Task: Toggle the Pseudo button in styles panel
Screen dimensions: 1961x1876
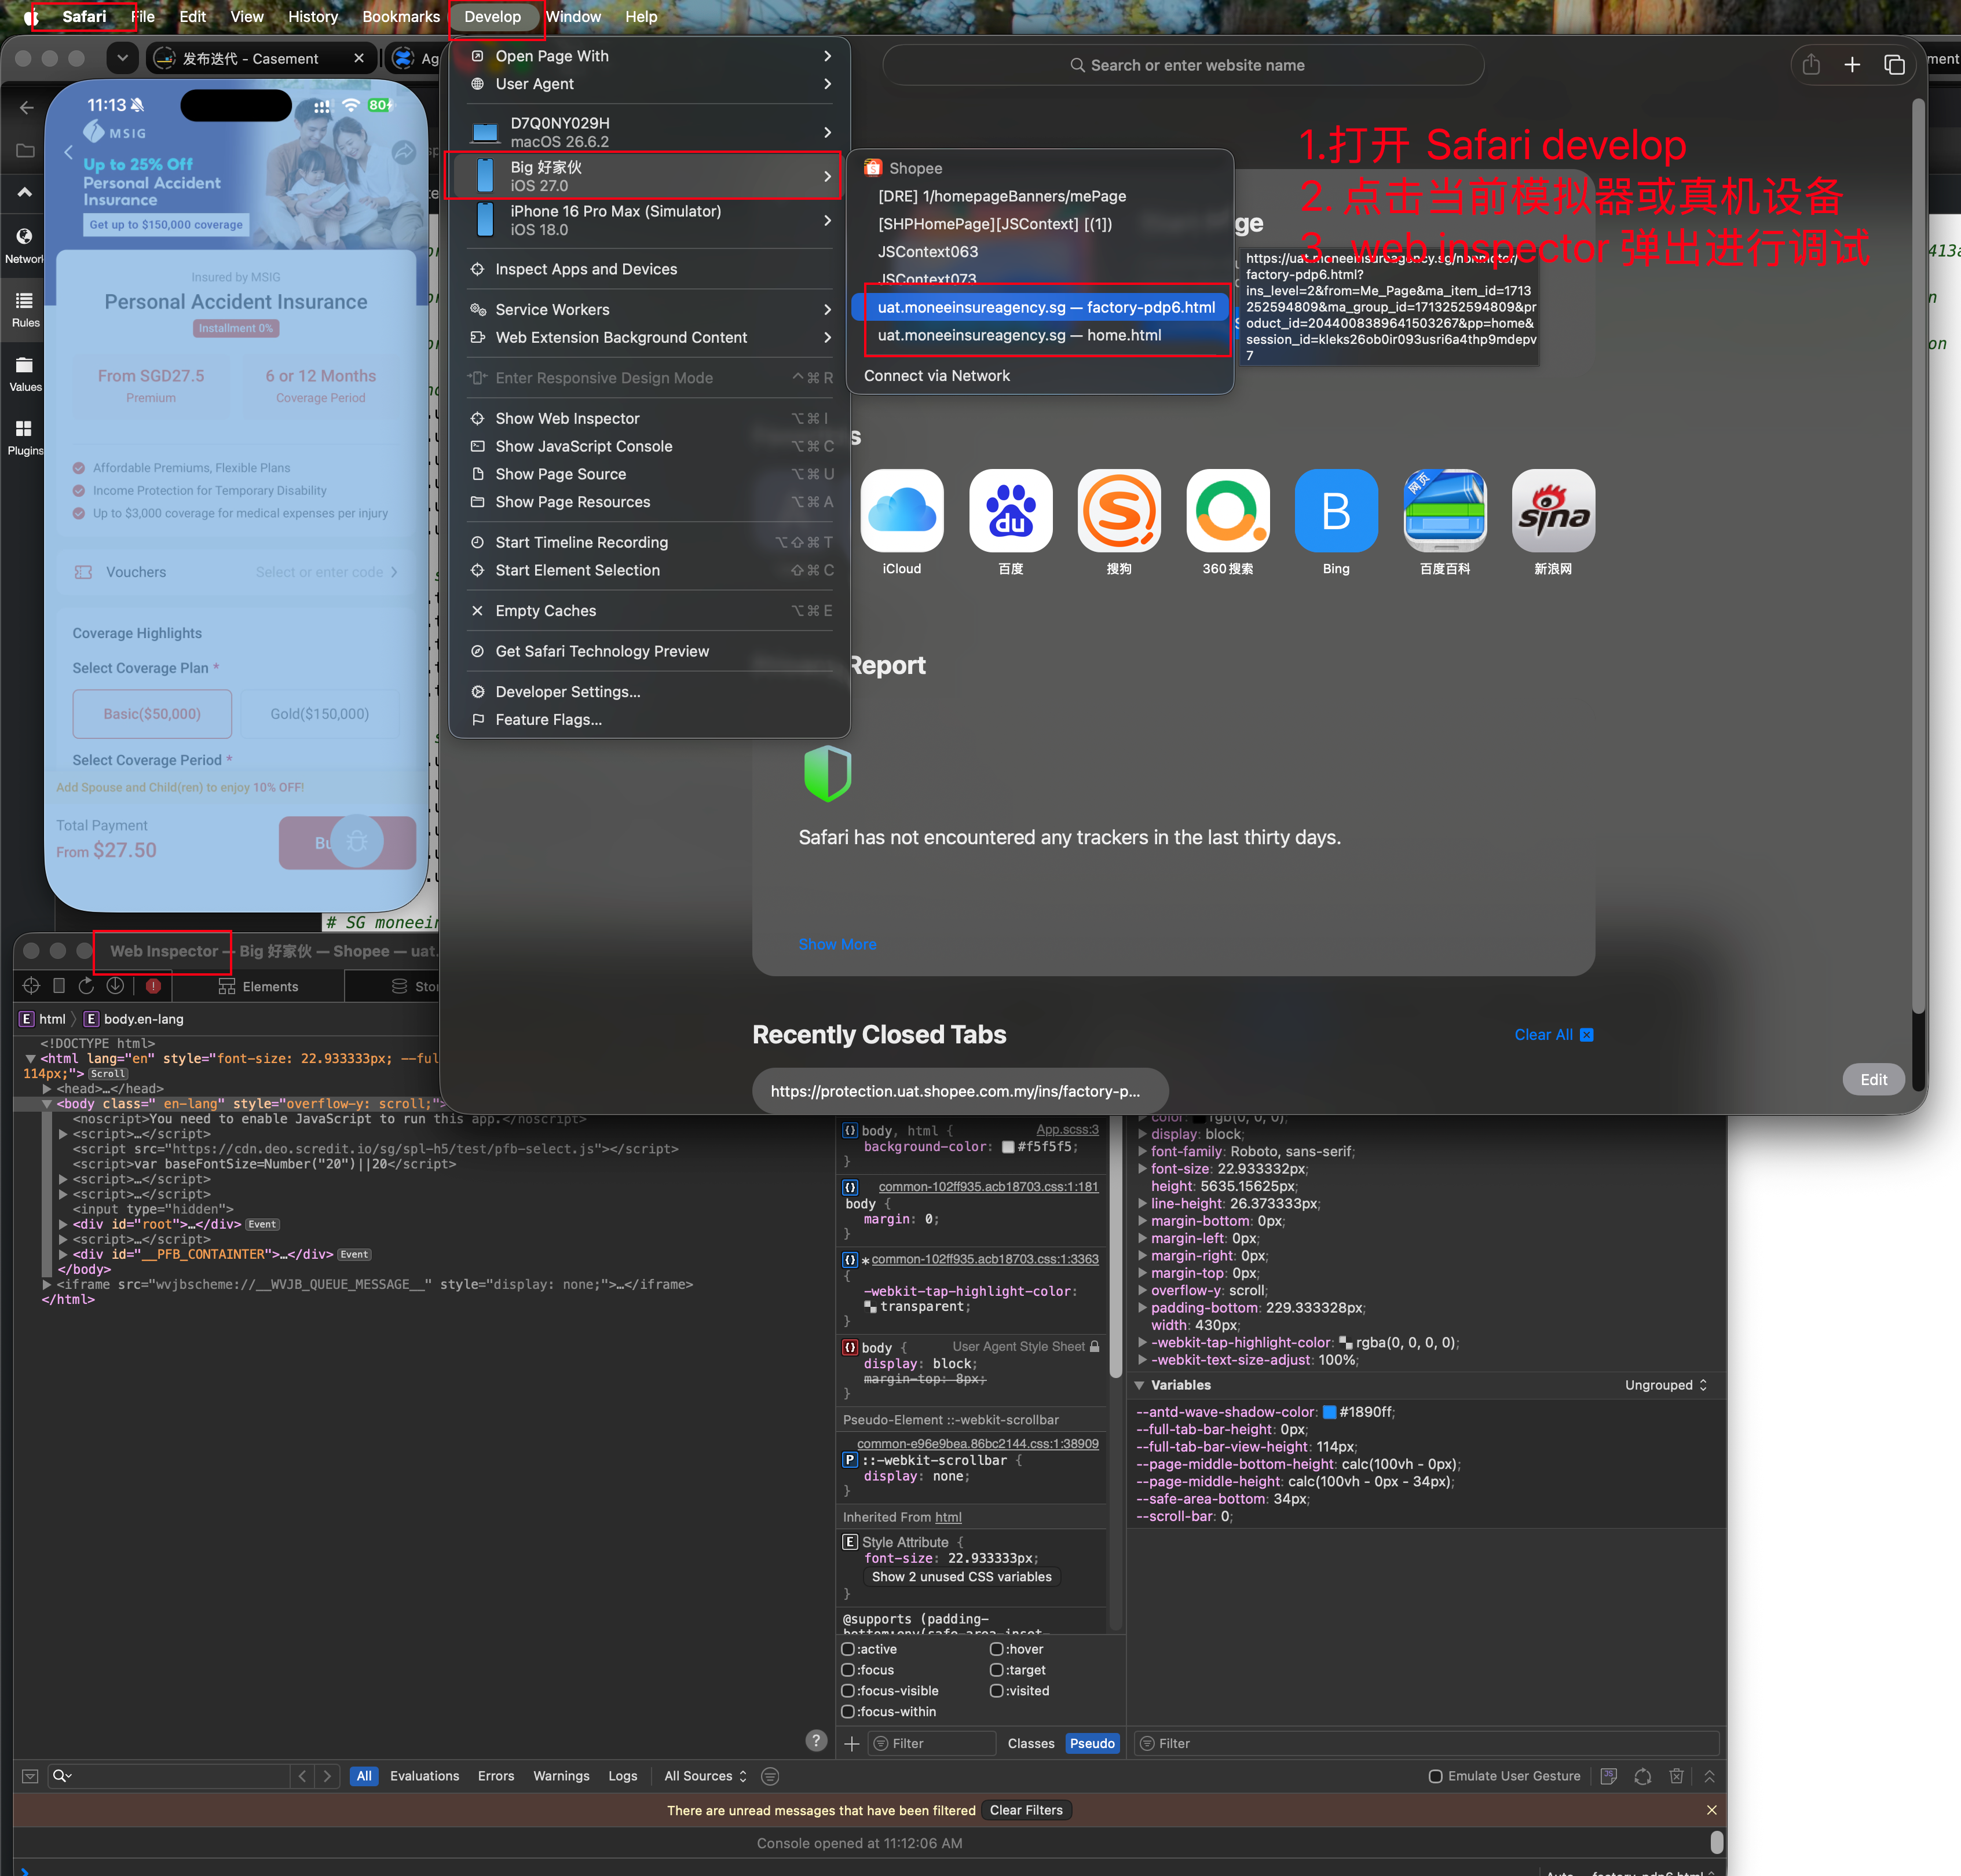Action: [1092, 1743]
